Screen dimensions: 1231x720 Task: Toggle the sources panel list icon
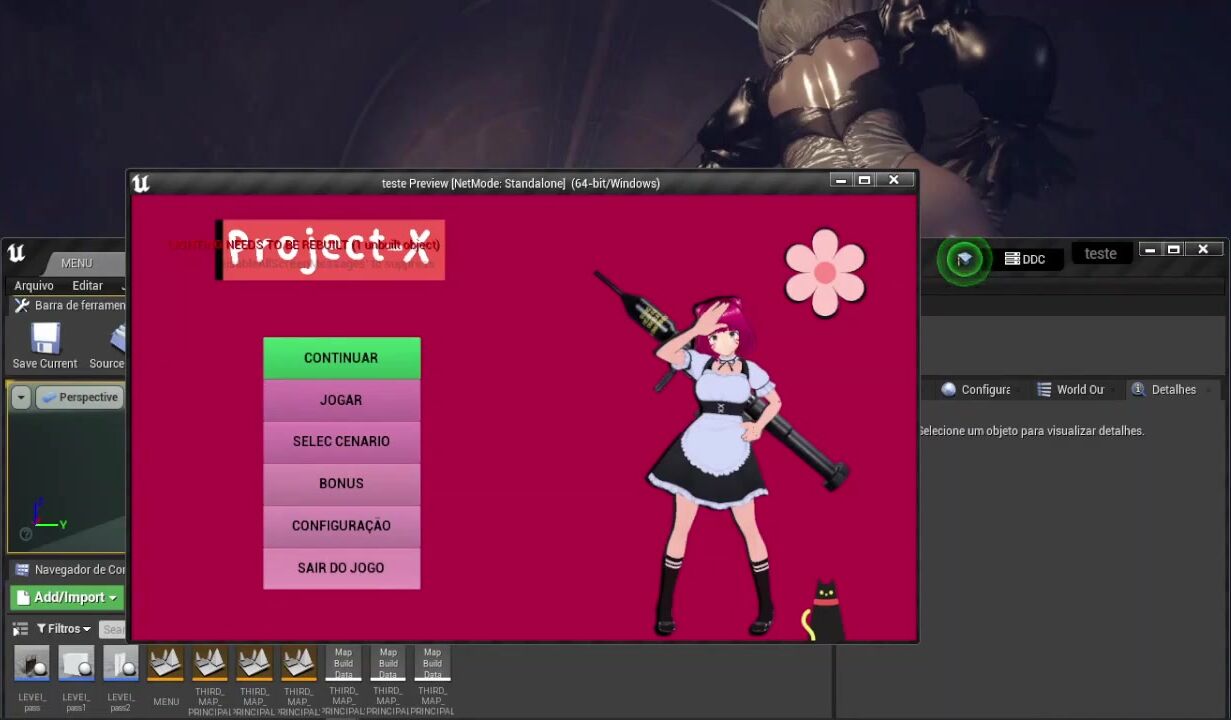point(20,629)
